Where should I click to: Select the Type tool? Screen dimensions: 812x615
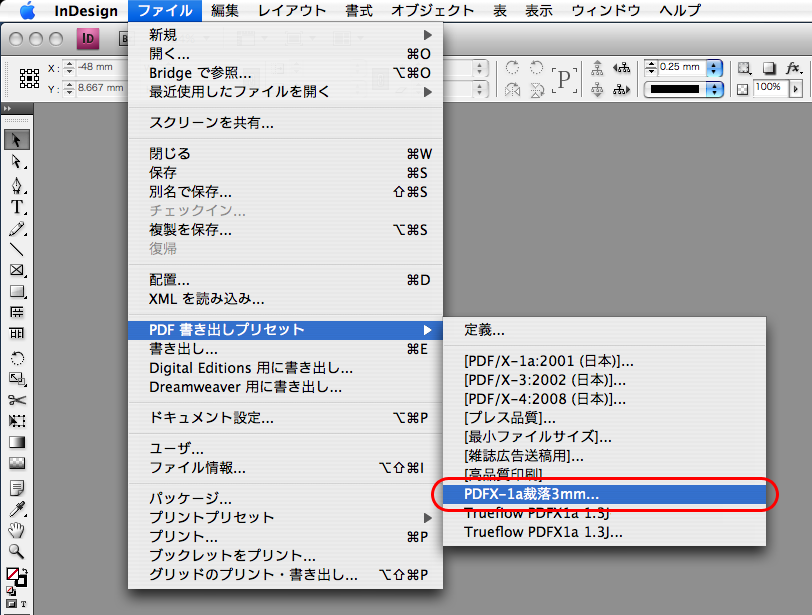point(17,207)
